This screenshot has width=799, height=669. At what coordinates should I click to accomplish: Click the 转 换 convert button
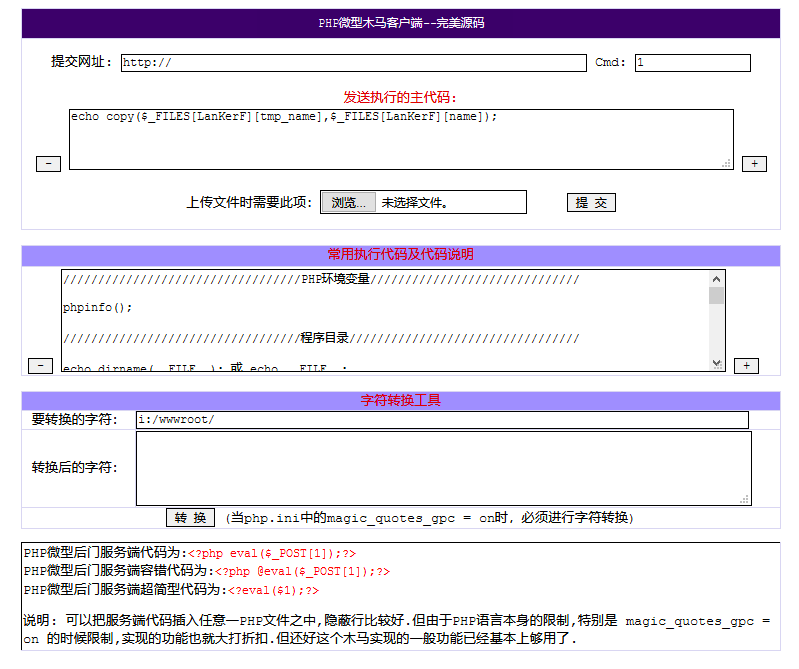coord(190,518)
